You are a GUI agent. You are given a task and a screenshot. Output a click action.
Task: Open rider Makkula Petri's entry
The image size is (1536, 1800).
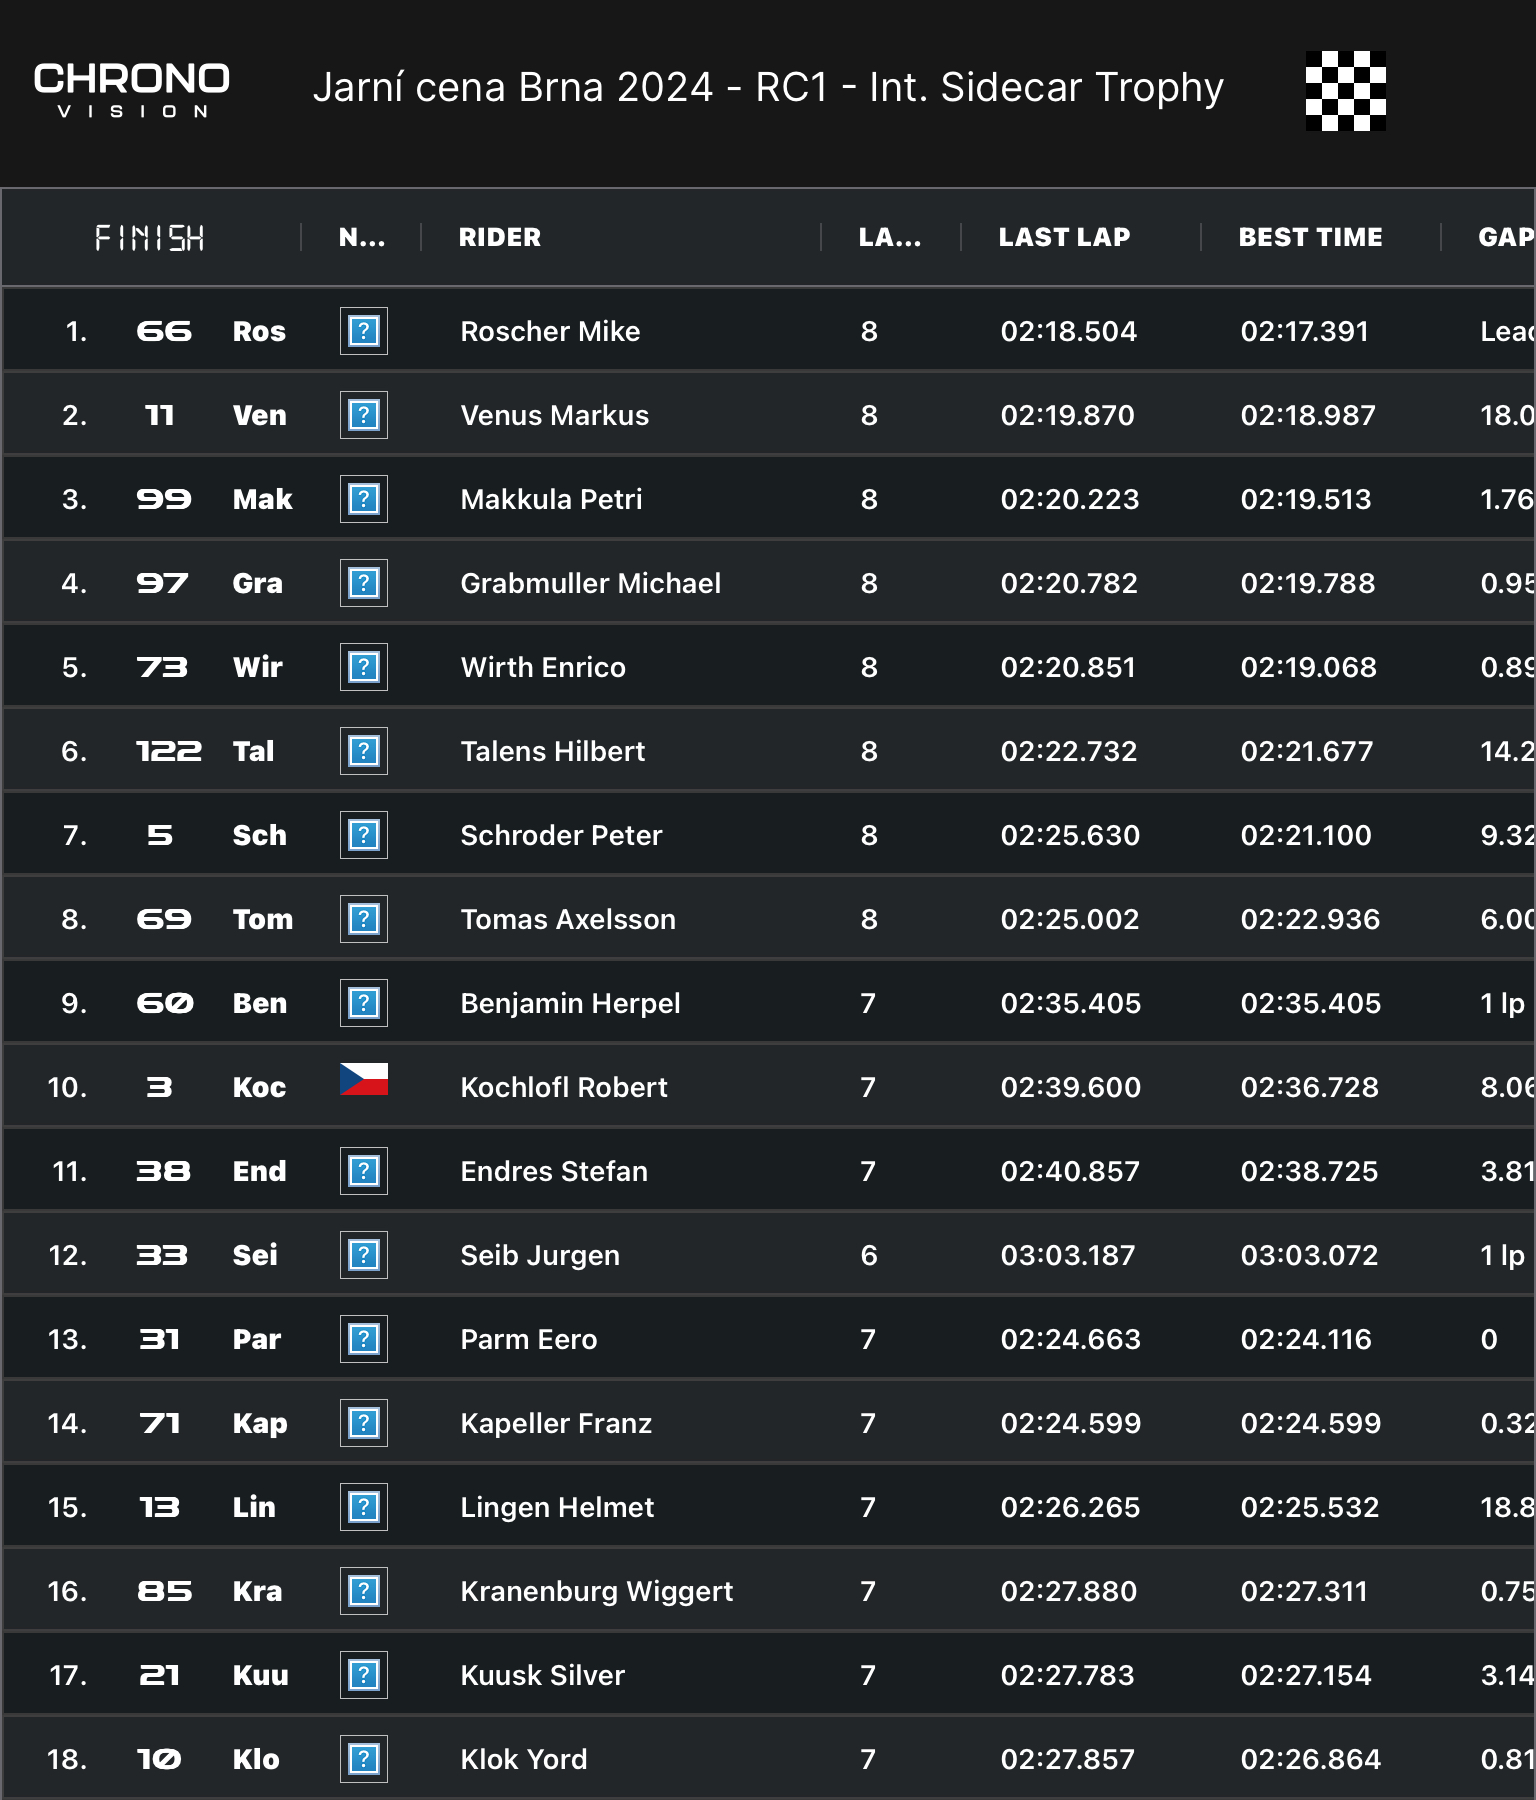(x=551, y=499)
